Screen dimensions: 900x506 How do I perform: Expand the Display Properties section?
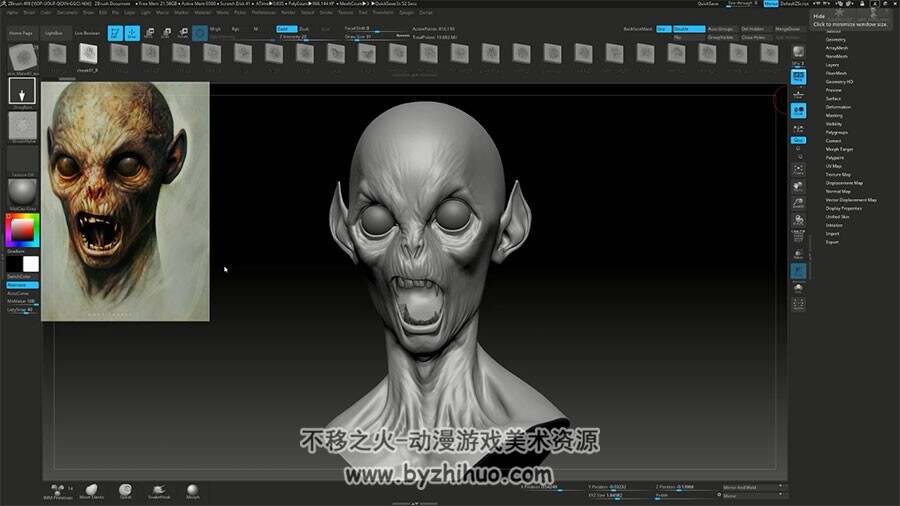(844, 208)
